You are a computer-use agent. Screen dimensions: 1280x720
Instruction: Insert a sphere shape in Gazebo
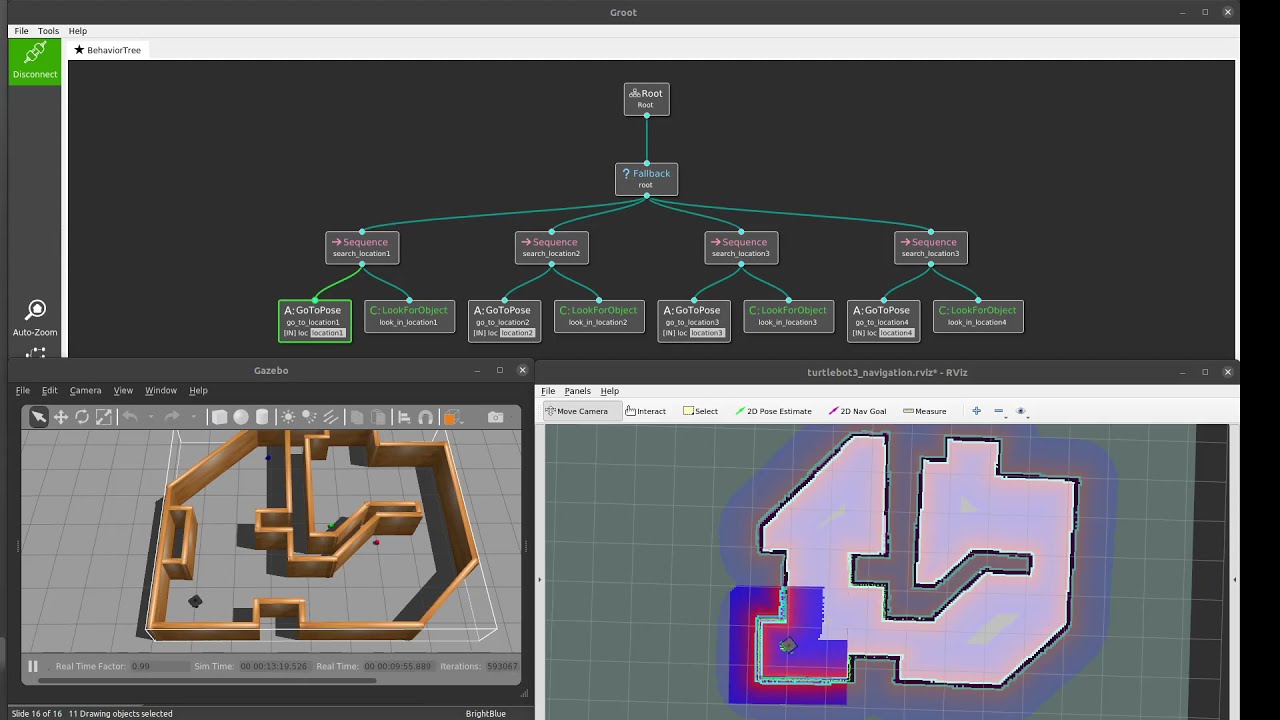241,417
